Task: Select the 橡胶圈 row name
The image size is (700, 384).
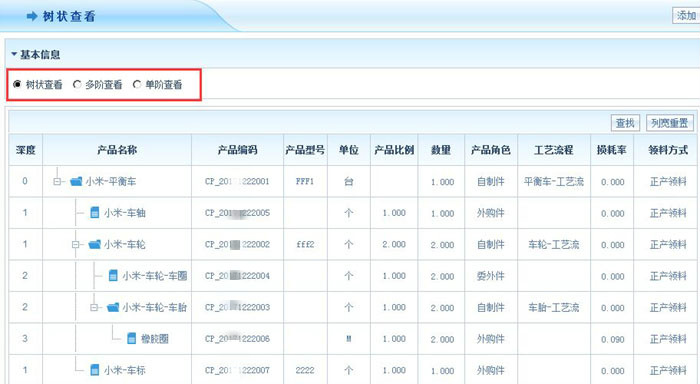Action: coord(155,338)
